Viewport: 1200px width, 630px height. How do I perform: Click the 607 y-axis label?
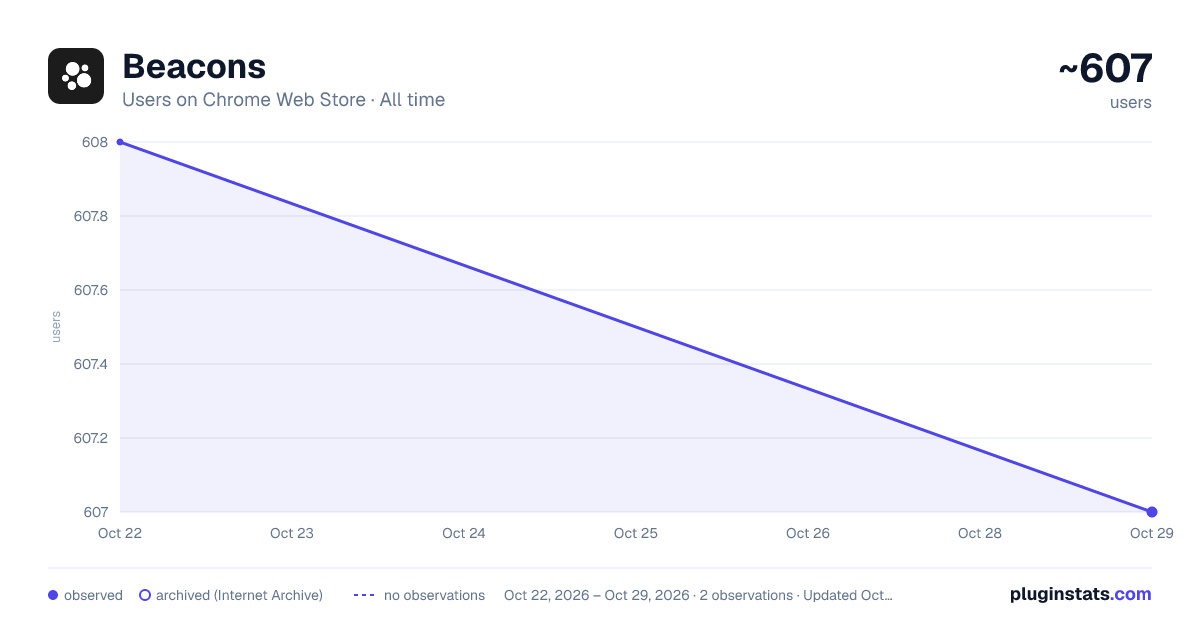pos(96,512)
